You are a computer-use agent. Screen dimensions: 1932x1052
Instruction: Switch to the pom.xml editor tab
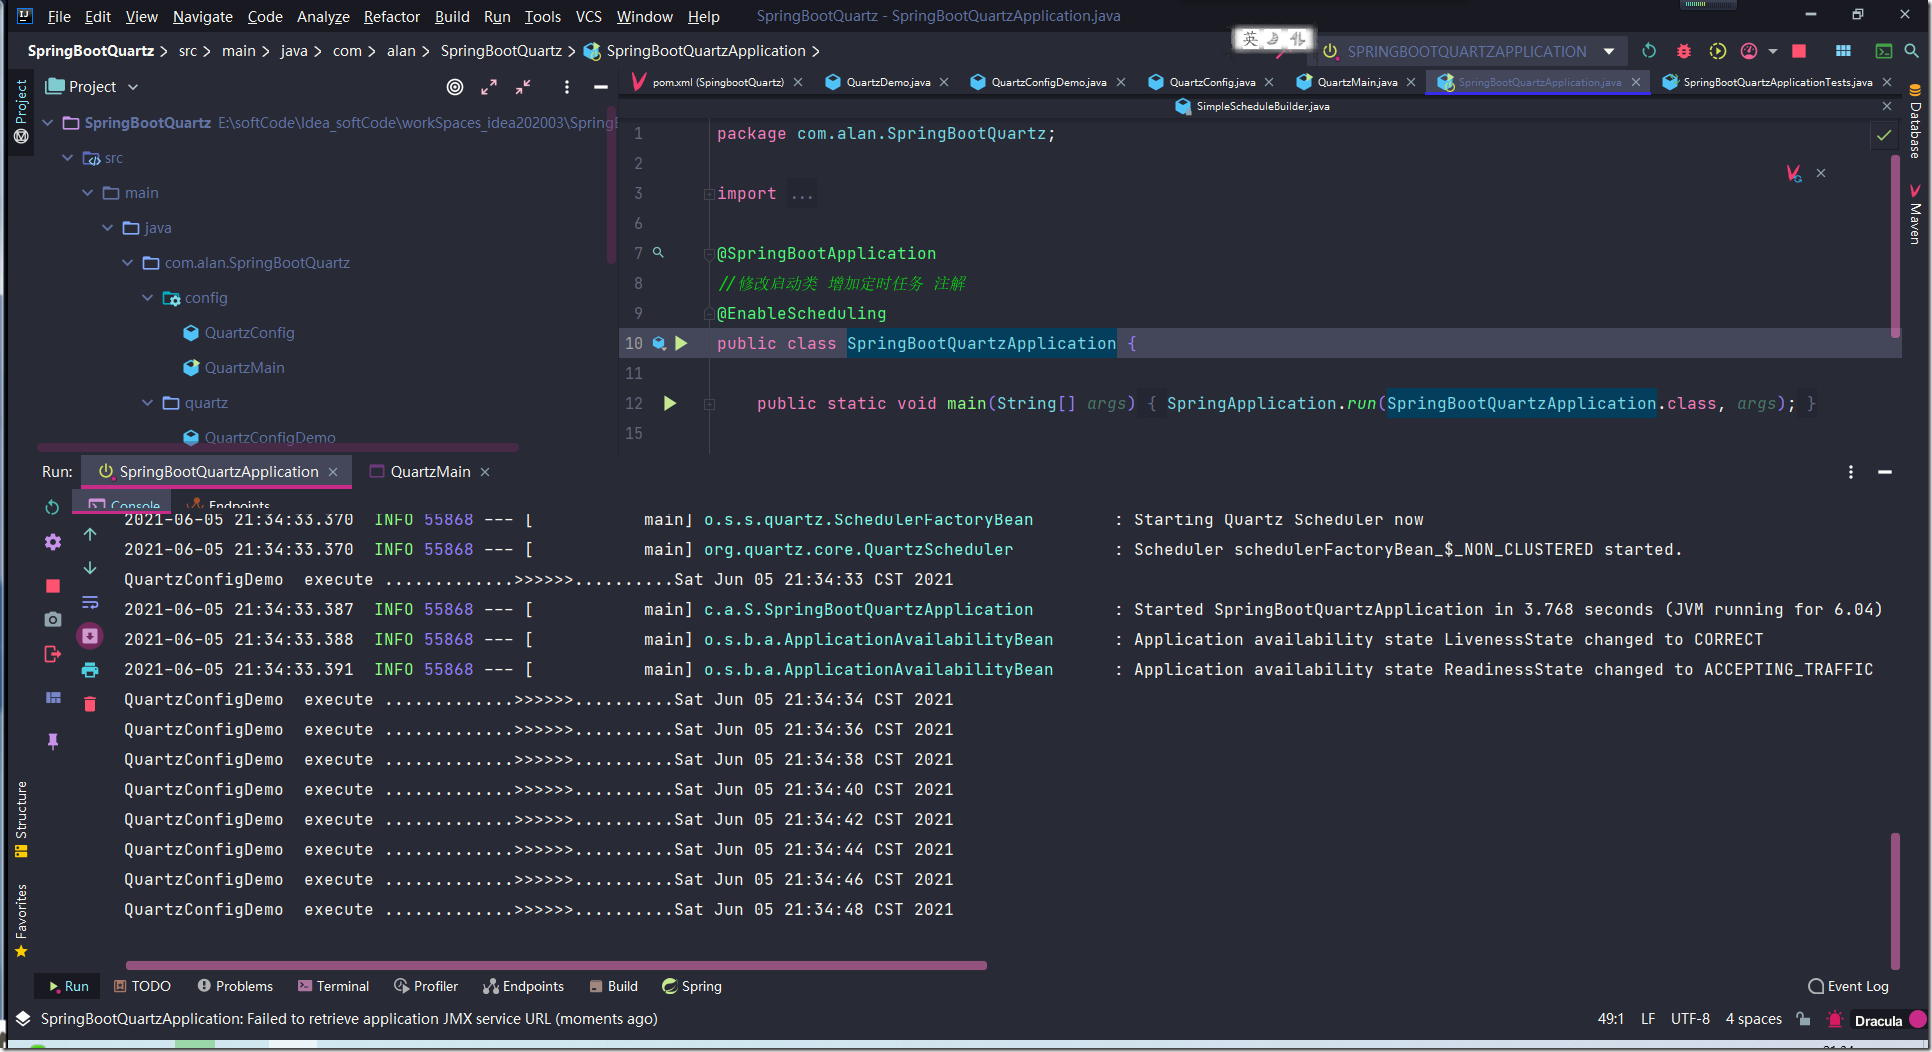(x=717, y=82)
